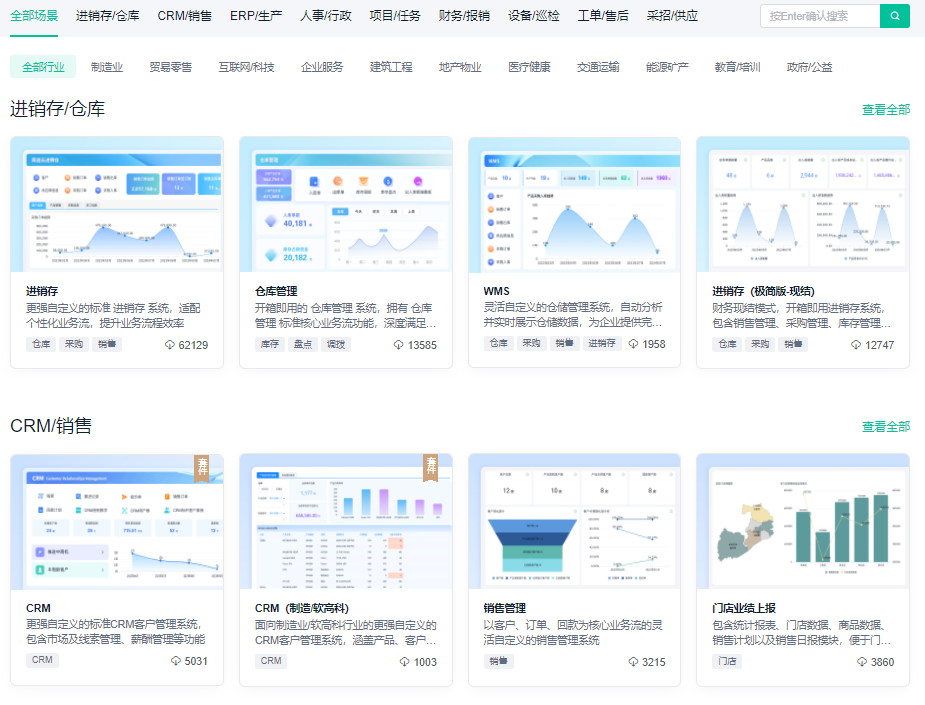Viewport: 925px width, 705px height.
Task: Click download icon on 门店业绩上报 card
Action: [x=862, y=662]
